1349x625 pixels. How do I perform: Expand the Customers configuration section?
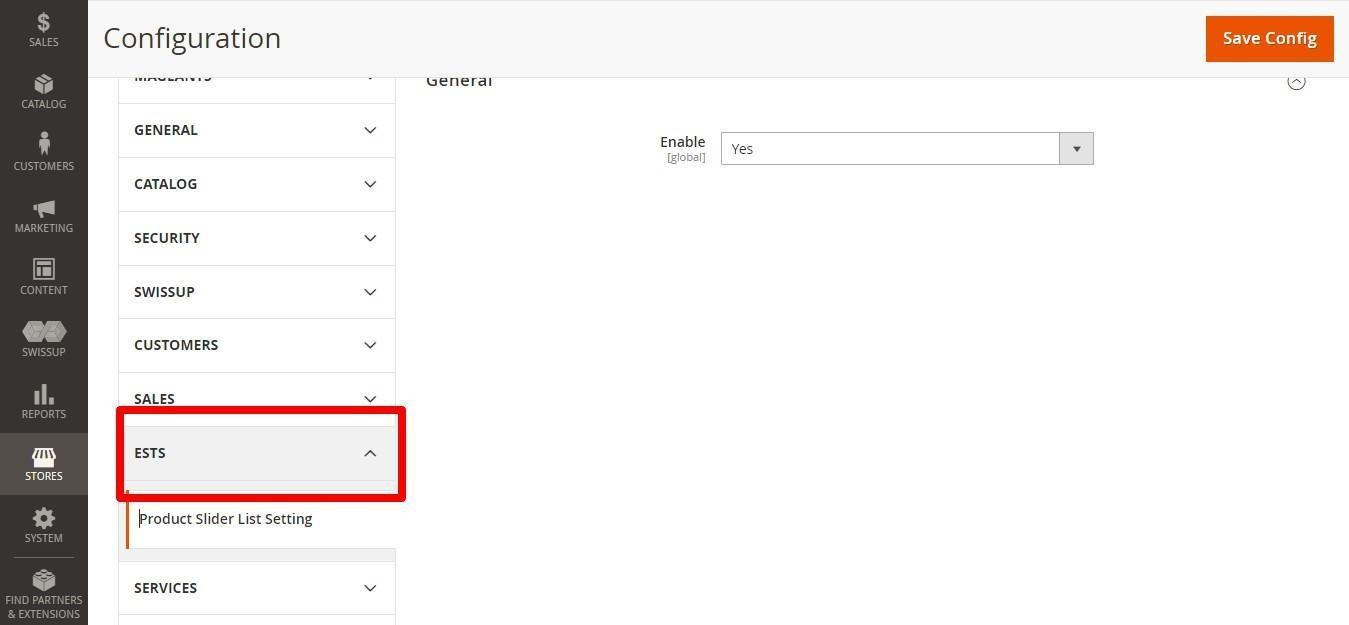coord(256,345)
